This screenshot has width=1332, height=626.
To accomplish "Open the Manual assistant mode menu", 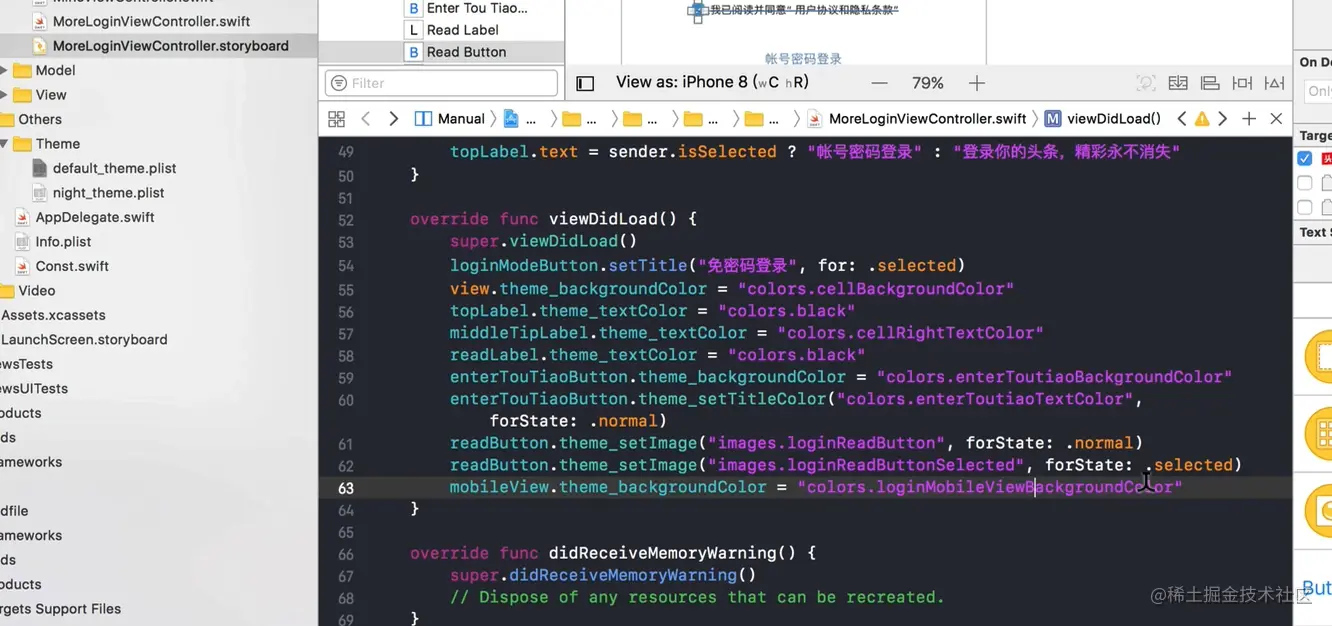I will pos(450,119).
